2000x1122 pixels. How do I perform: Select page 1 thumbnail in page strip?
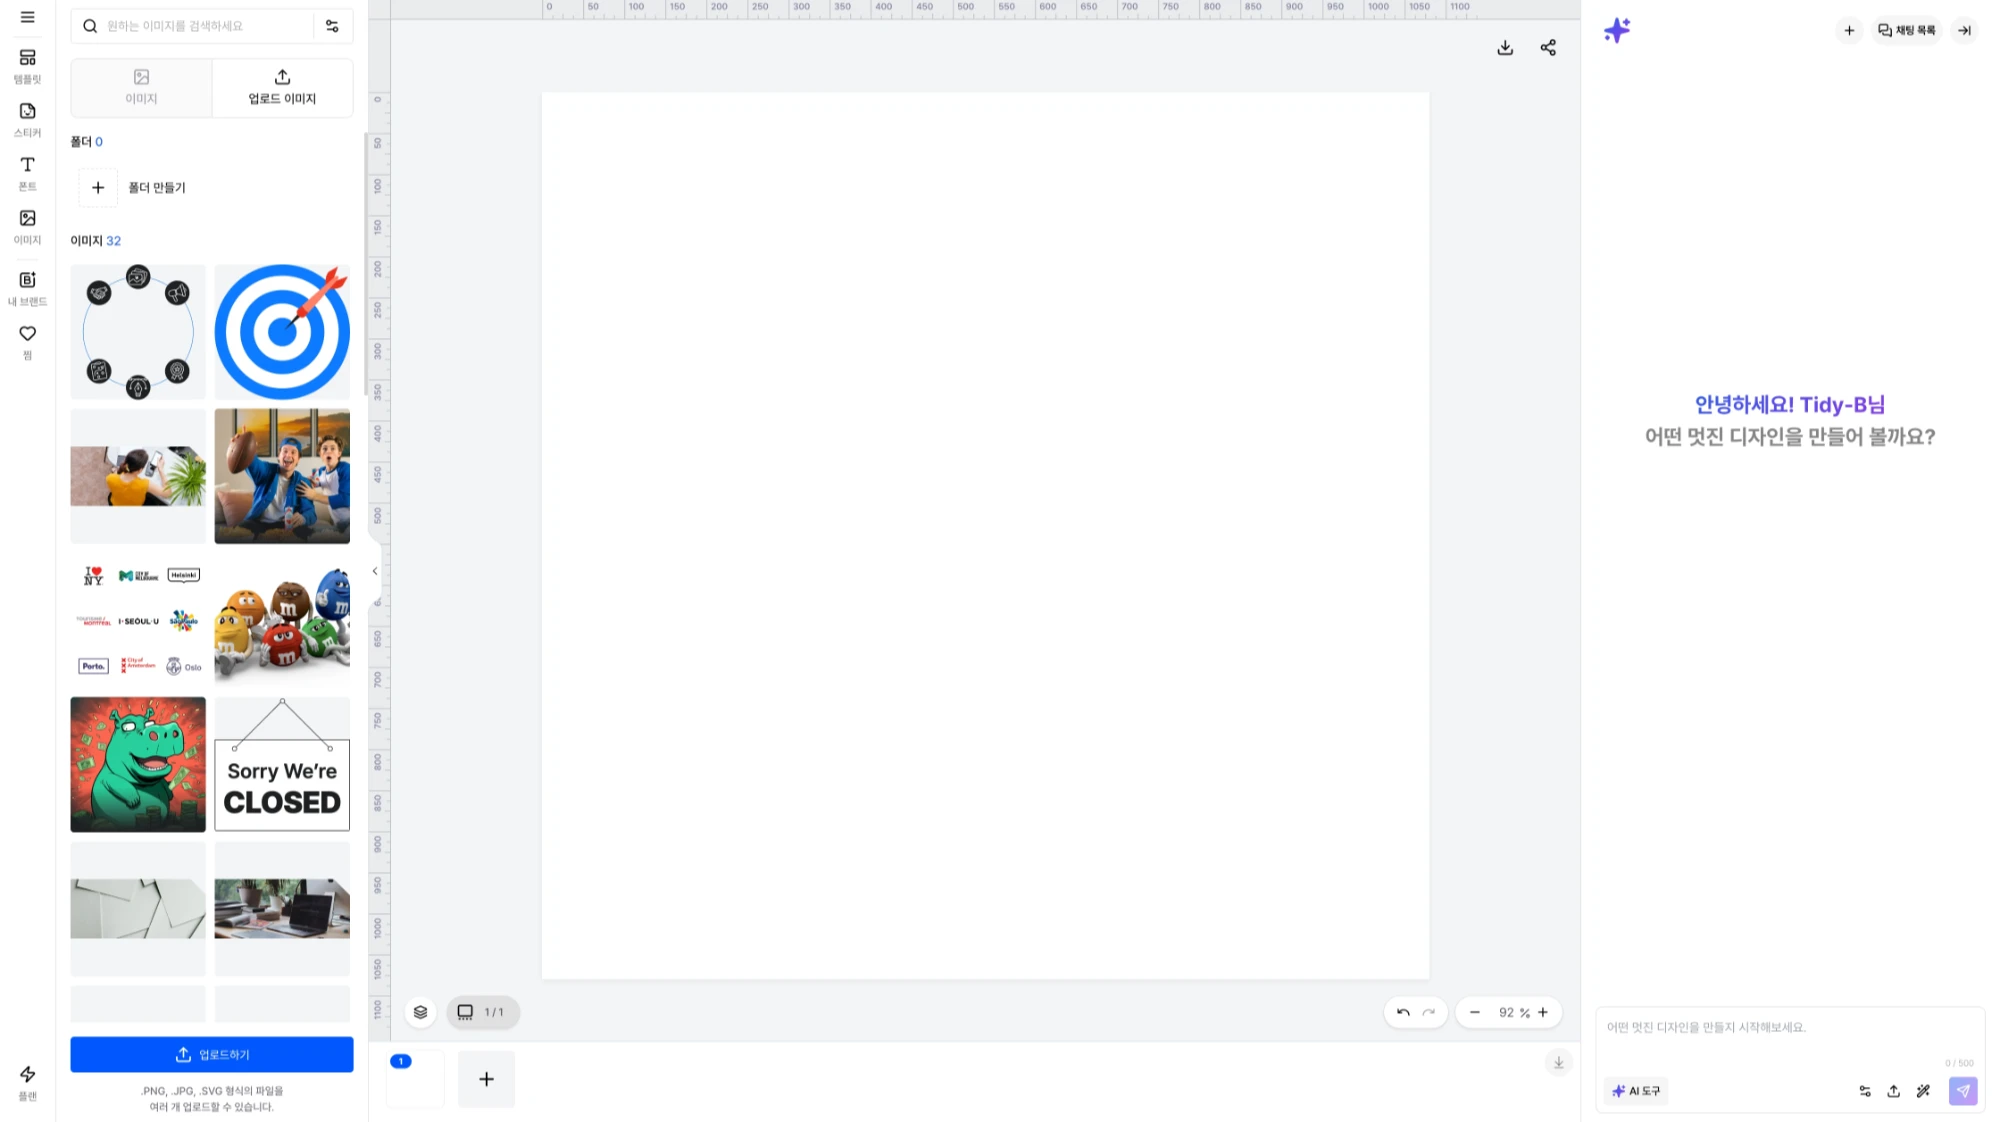(415, 1079)
